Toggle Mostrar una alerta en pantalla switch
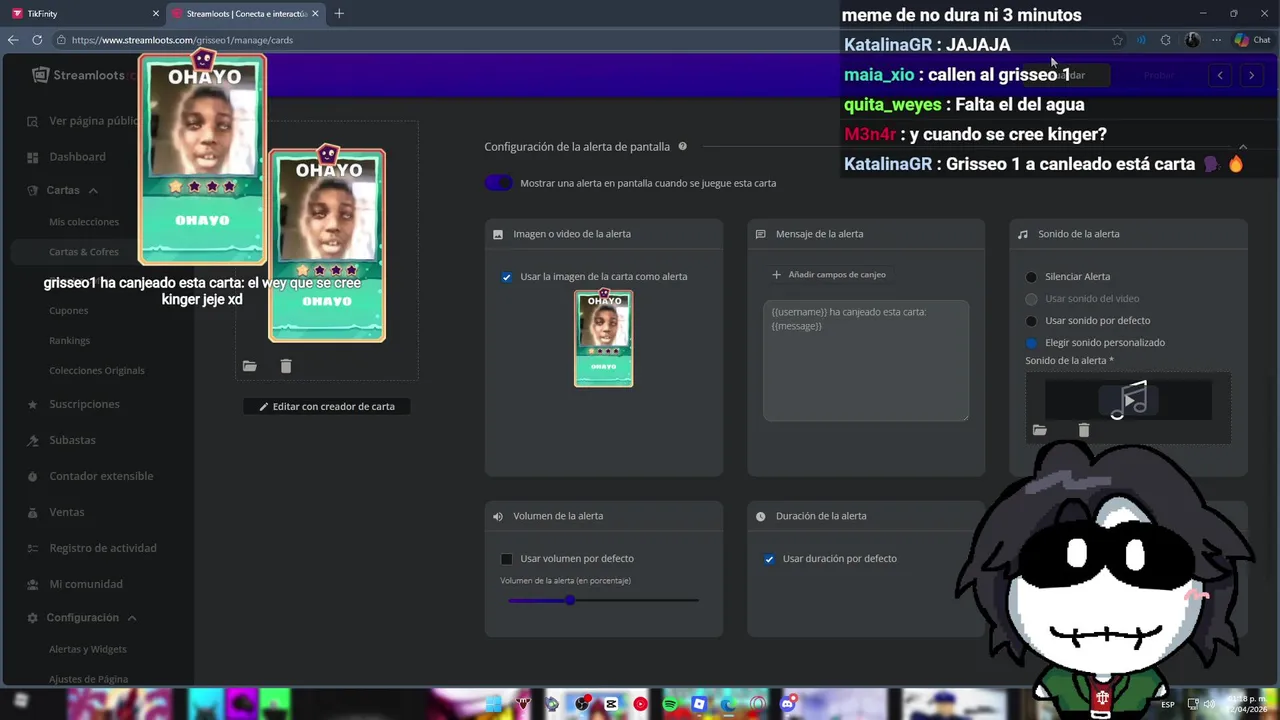The image size is (1280, 720). click(499, 183)
